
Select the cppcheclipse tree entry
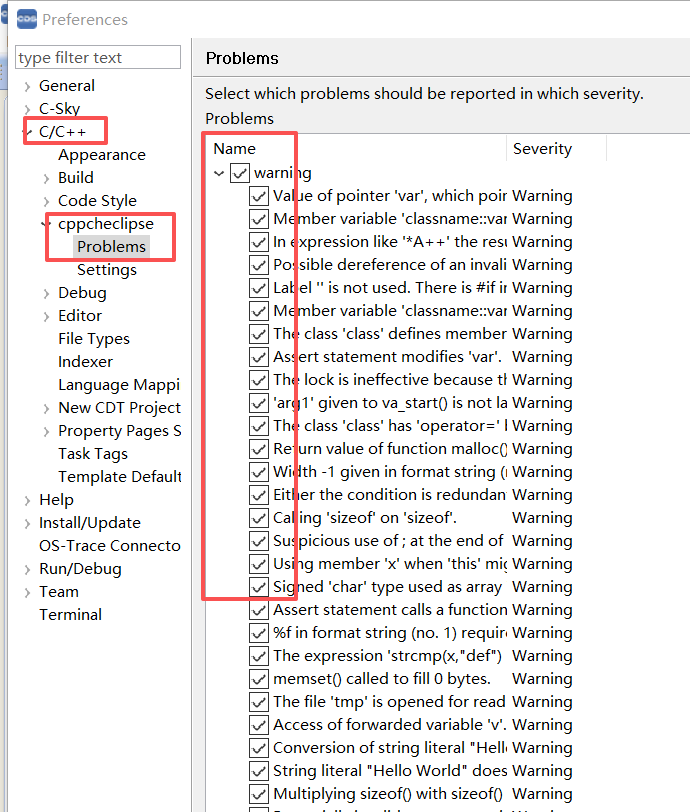pyautogui.click(x=106, y=224)
